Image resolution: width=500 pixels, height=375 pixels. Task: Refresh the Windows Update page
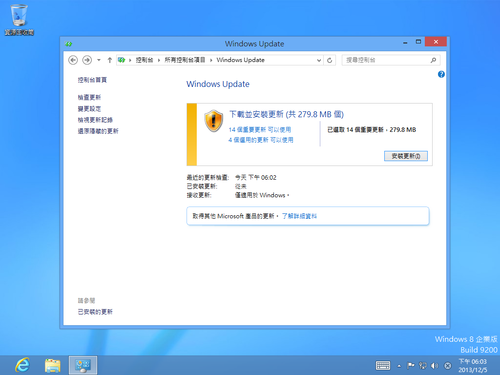point(329,60)
